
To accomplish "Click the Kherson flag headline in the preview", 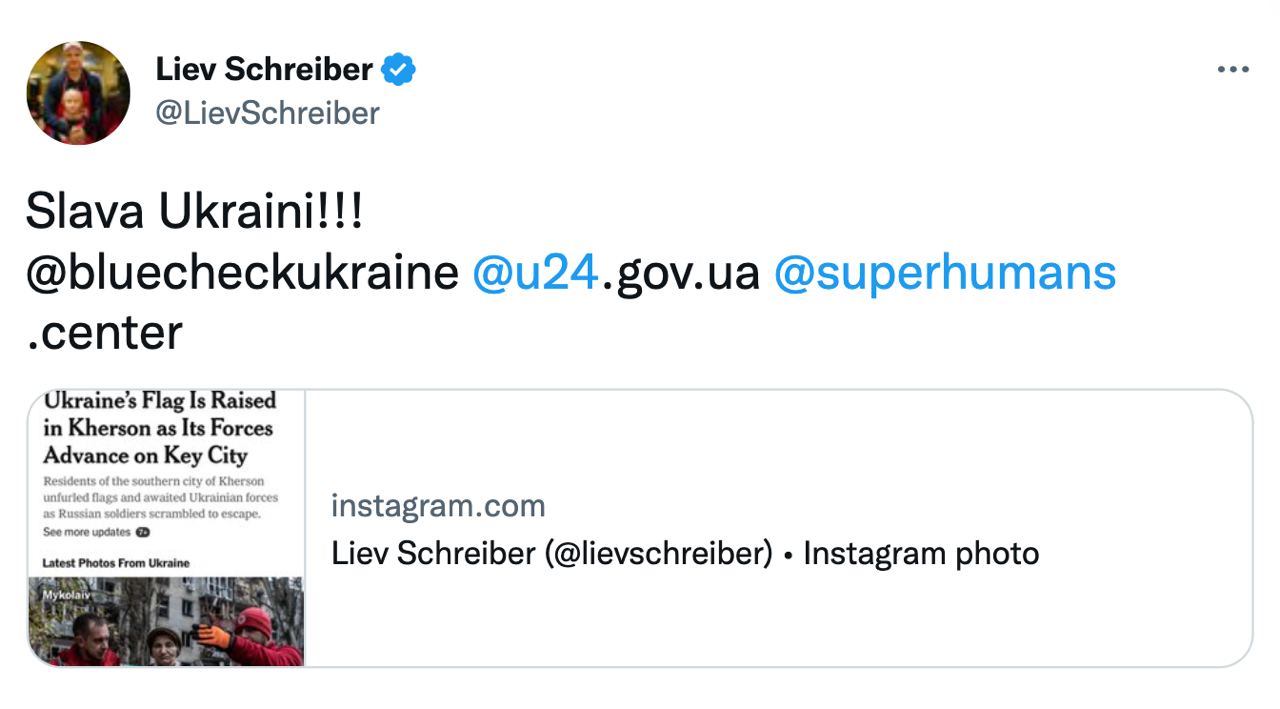I will click(x=159, y=428).
